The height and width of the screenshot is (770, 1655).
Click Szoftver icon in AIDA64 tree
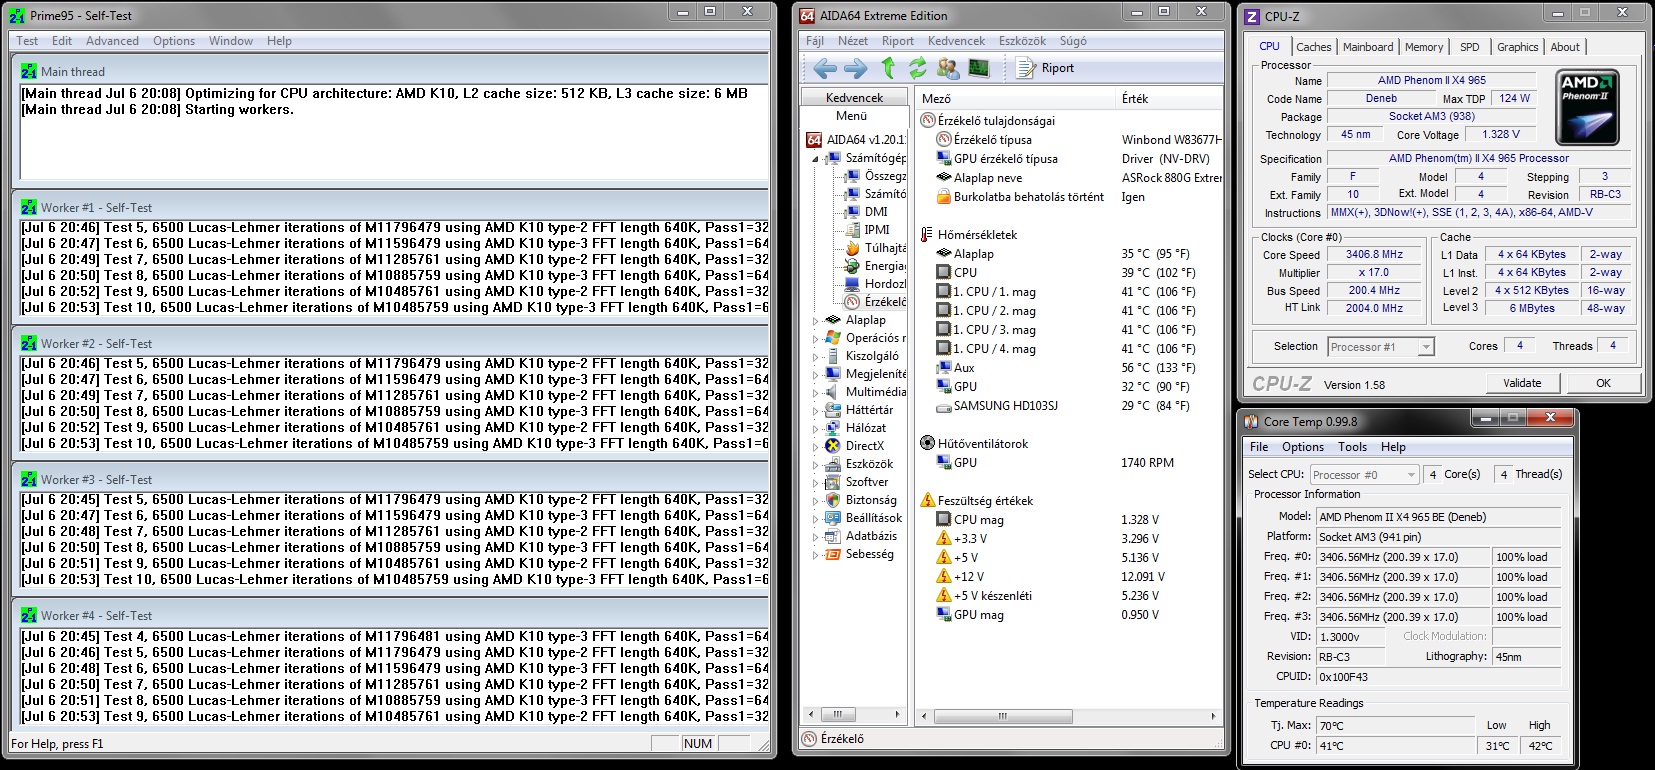[x=833, y=482]
